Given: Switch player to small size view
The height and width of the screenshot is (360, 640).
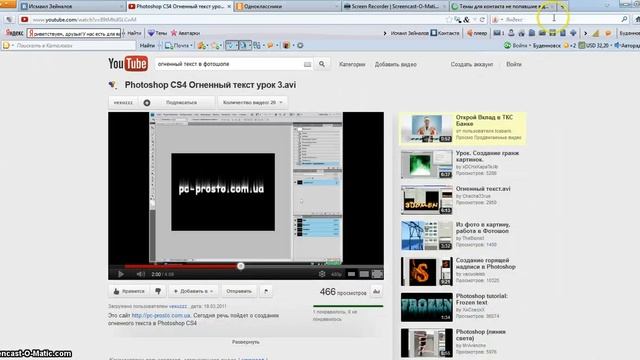Looking at the screenshot, I should click(351, 274).
